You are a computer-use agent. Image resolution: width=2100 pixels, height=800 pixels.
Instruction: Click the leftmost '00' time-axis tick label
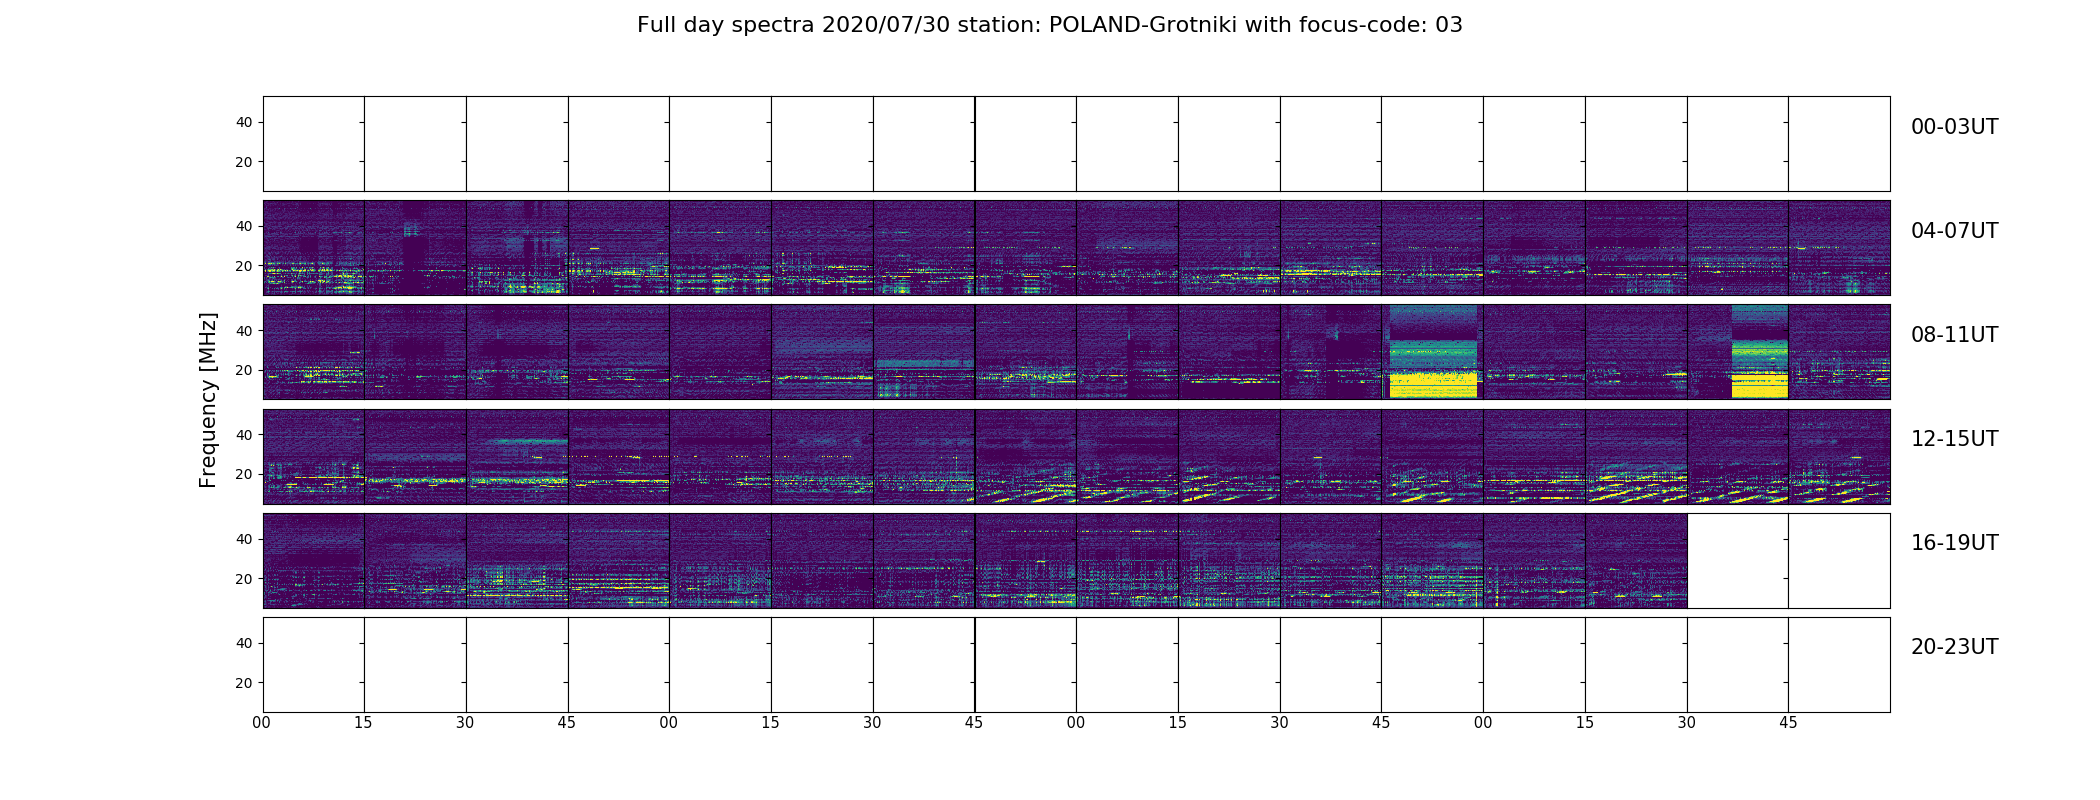point(262,723)
